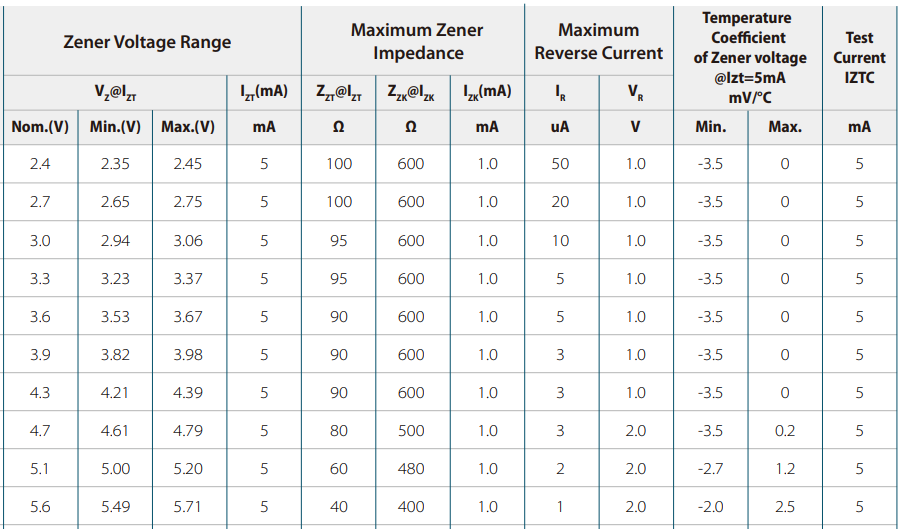
Task: Click the 400 ohm impedance cell
Action: 411,507
